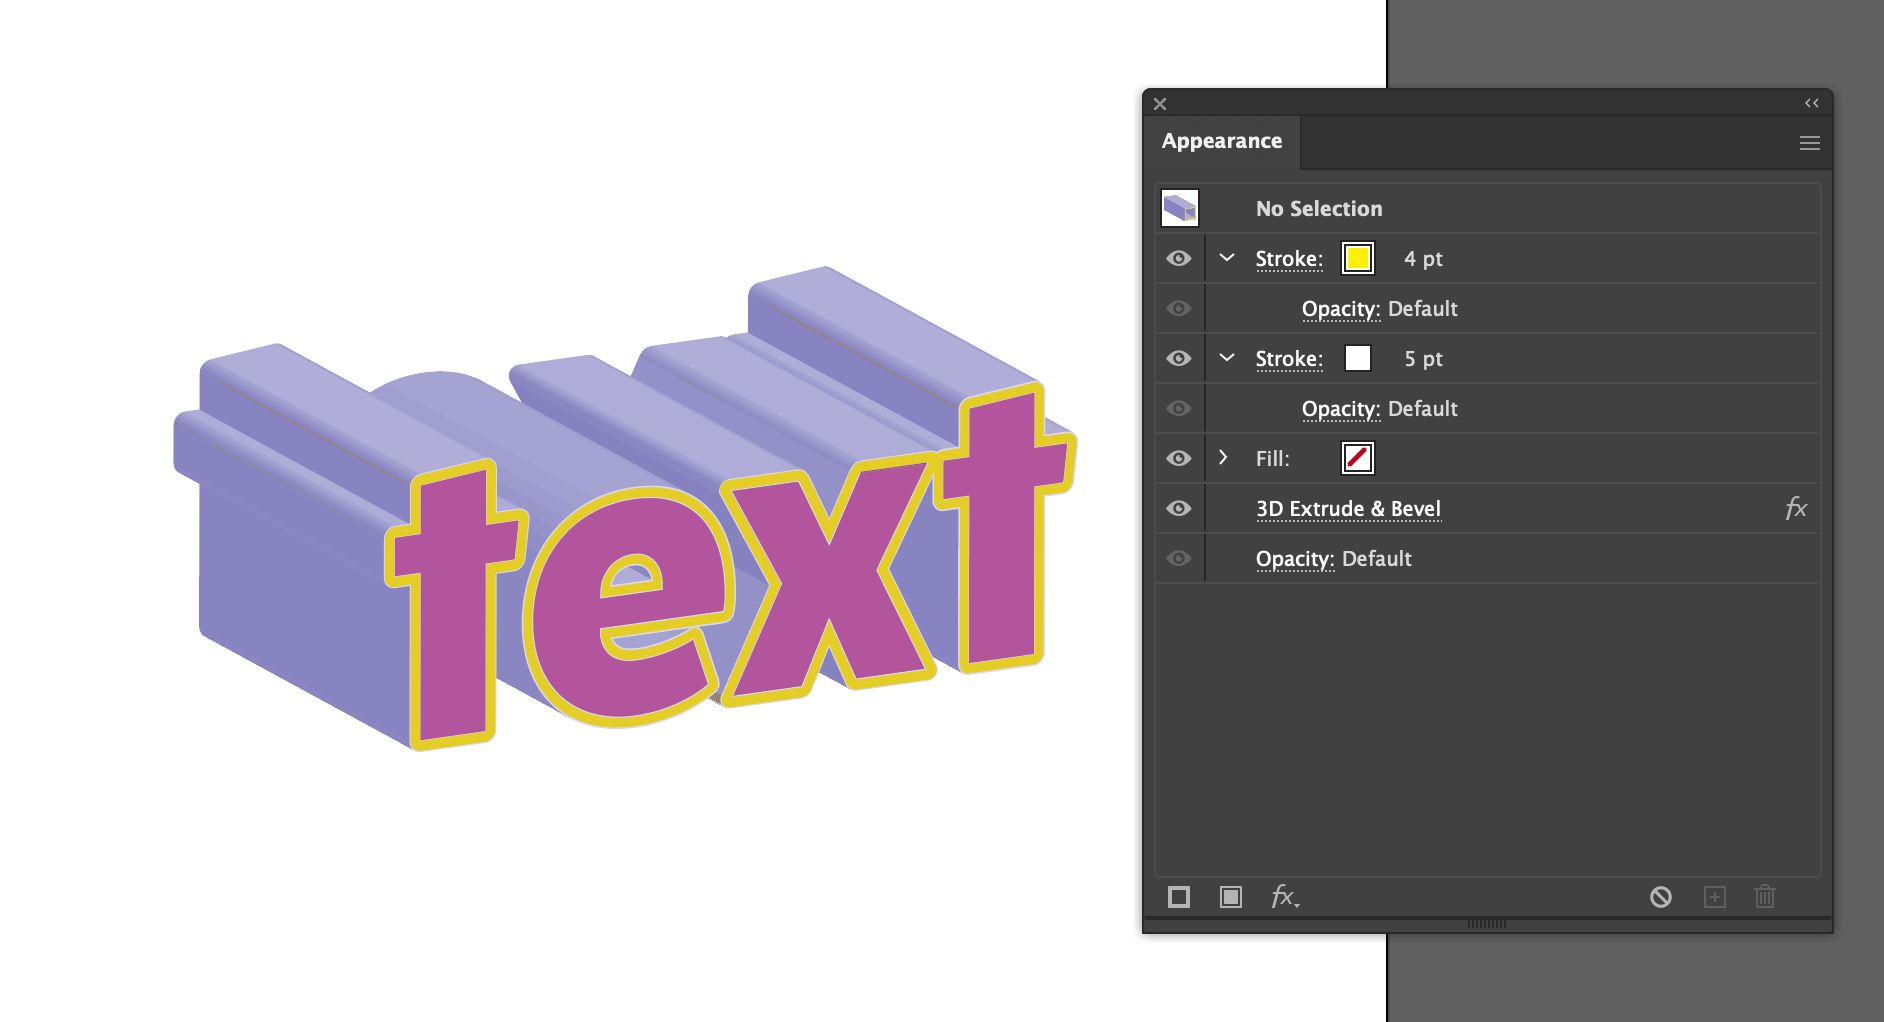Delete the selected item with the trash icon
Image resolution: width=1884 pixels, height=1022 pixels.
click(1765, 897)
